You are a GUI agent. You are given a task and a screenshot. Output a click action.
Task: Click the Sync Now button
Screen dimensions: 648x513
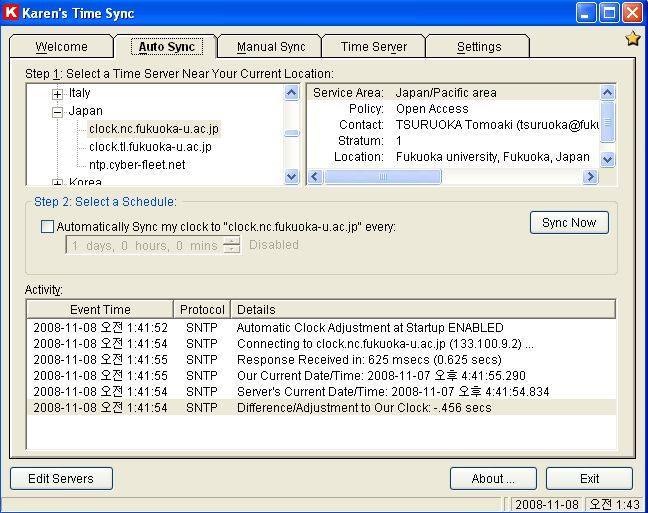point(569,223)
